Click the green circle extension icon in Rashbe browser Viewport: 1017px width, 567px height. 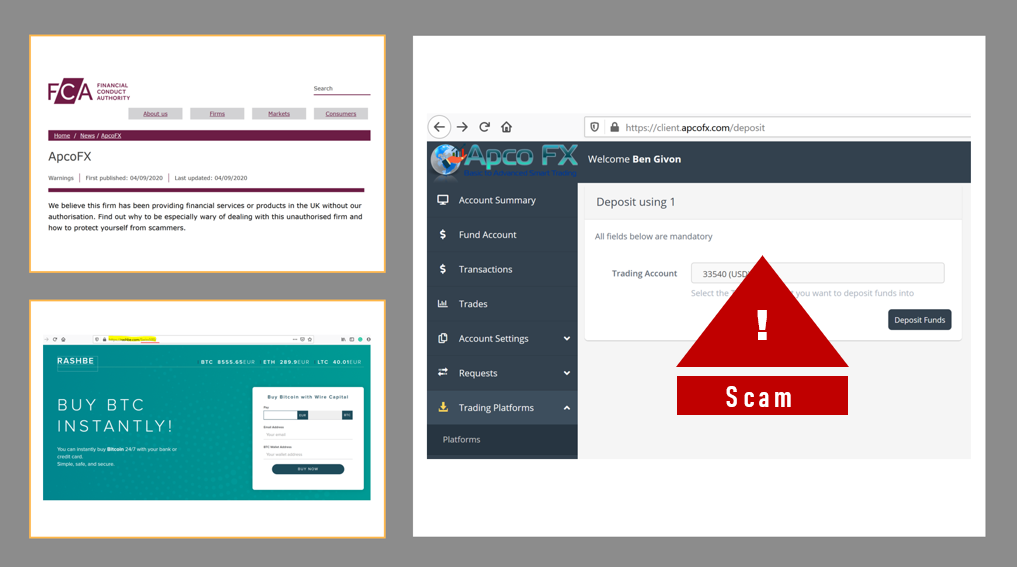tap(360, 339)
